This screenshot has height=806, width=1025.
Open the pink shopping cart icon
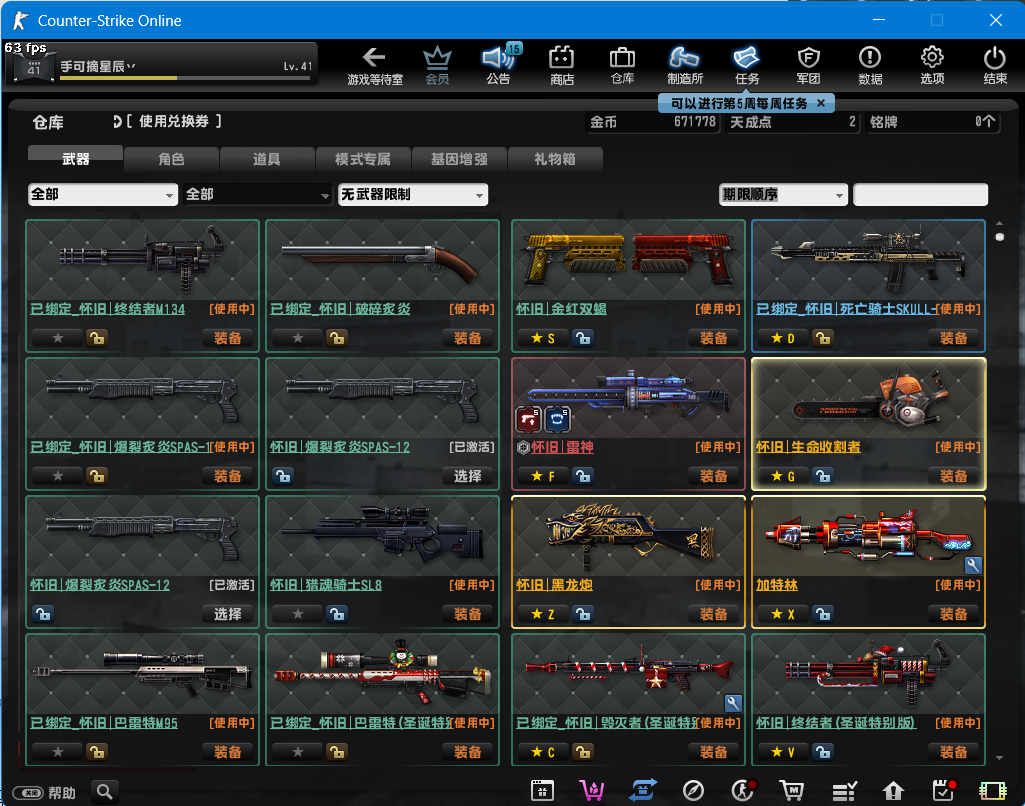pos(592,791)
